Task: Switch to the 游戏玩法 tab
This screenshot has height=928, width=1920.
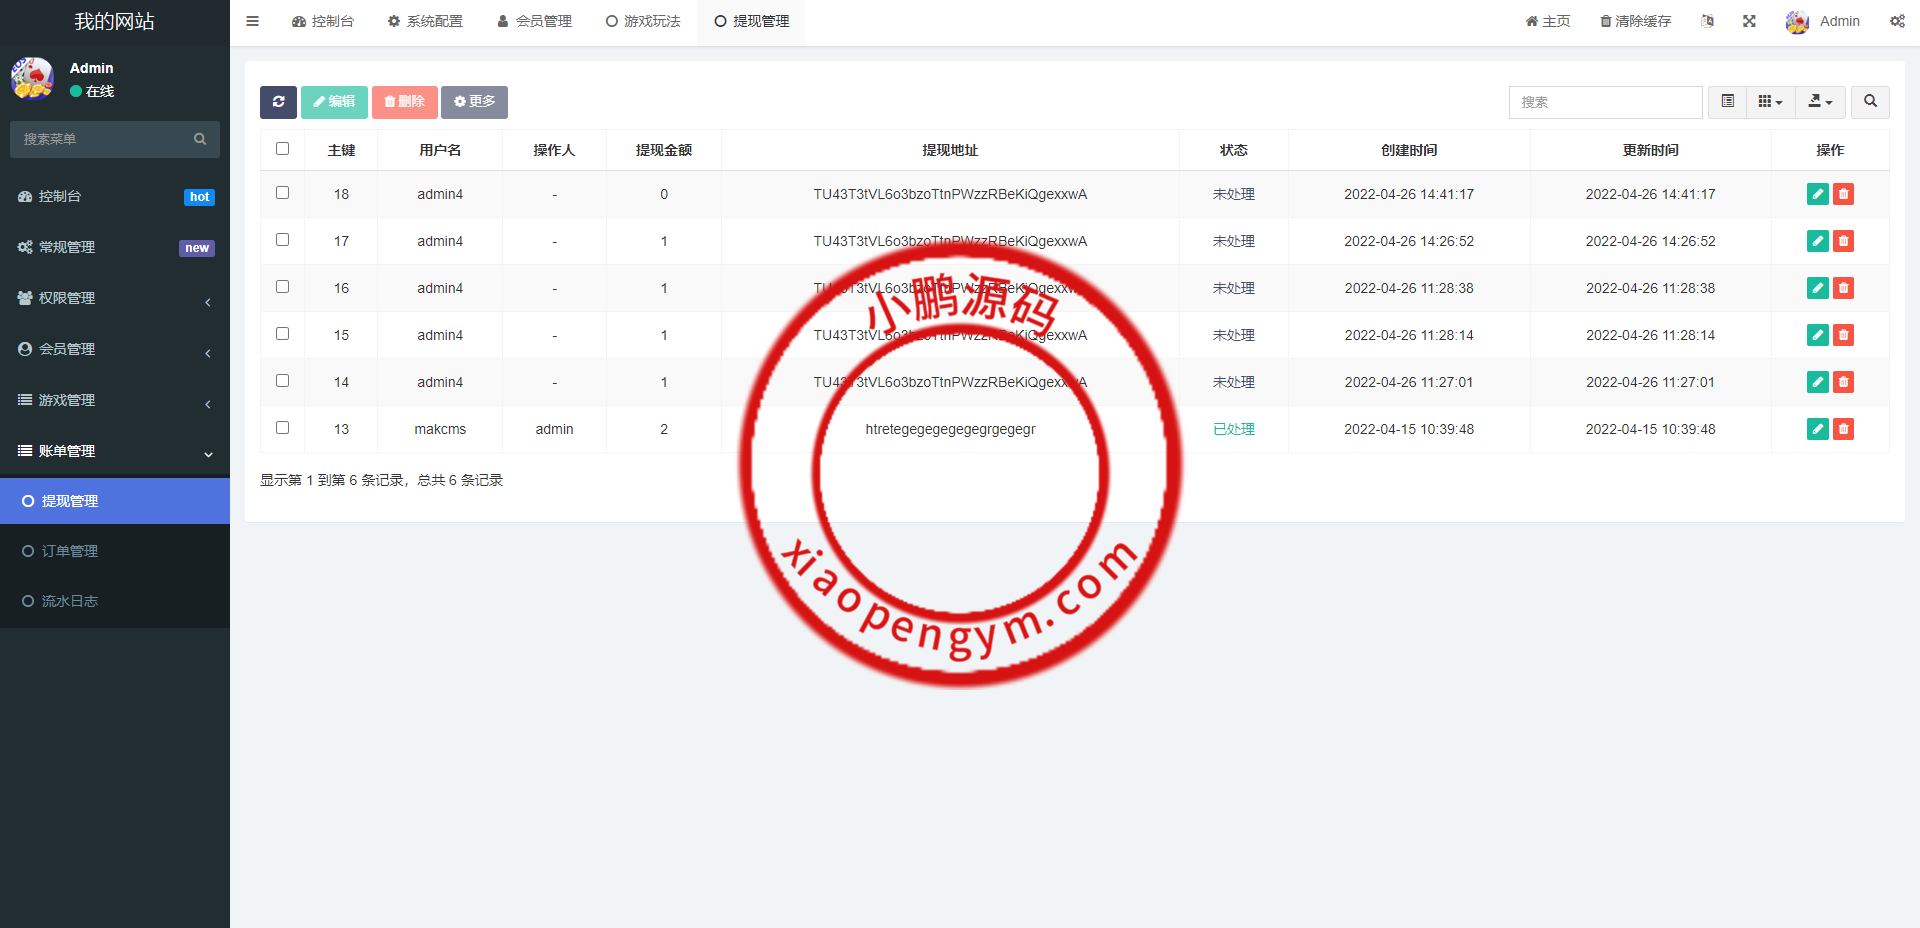Action: pos(643,21)
